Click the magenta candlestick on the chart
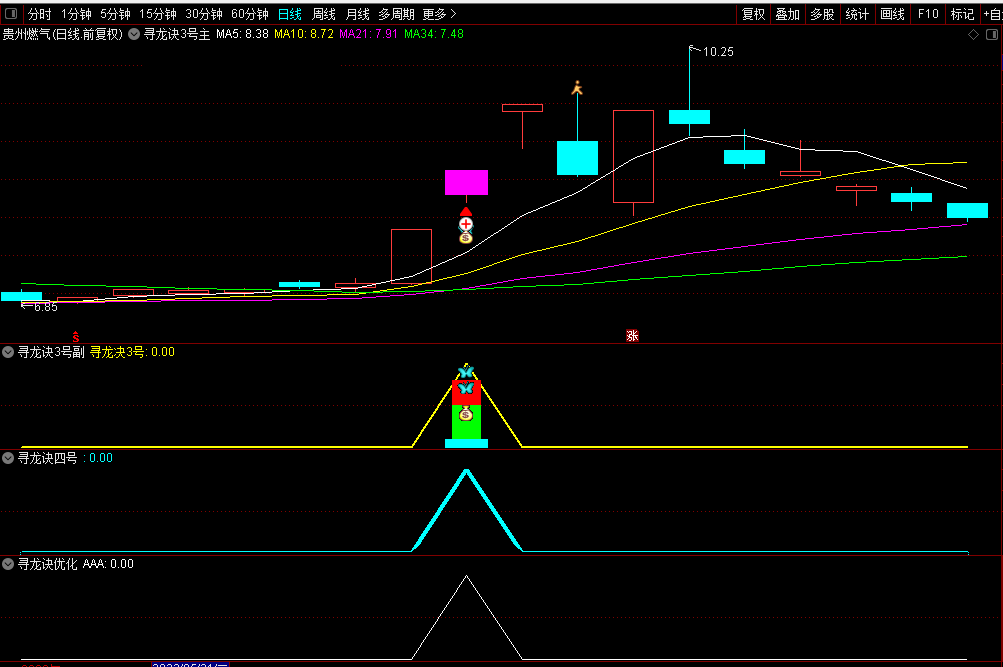Viewport: 1003px width, 667px height. (466, 182)
